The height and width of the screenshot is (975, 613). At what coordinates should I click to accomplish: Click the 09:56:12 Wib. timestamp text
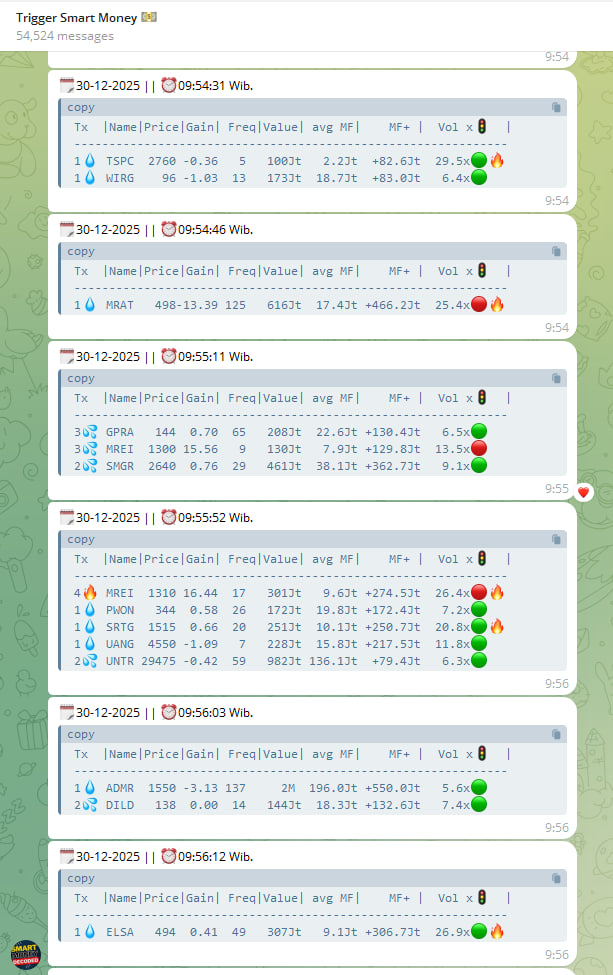pos(216,856)
